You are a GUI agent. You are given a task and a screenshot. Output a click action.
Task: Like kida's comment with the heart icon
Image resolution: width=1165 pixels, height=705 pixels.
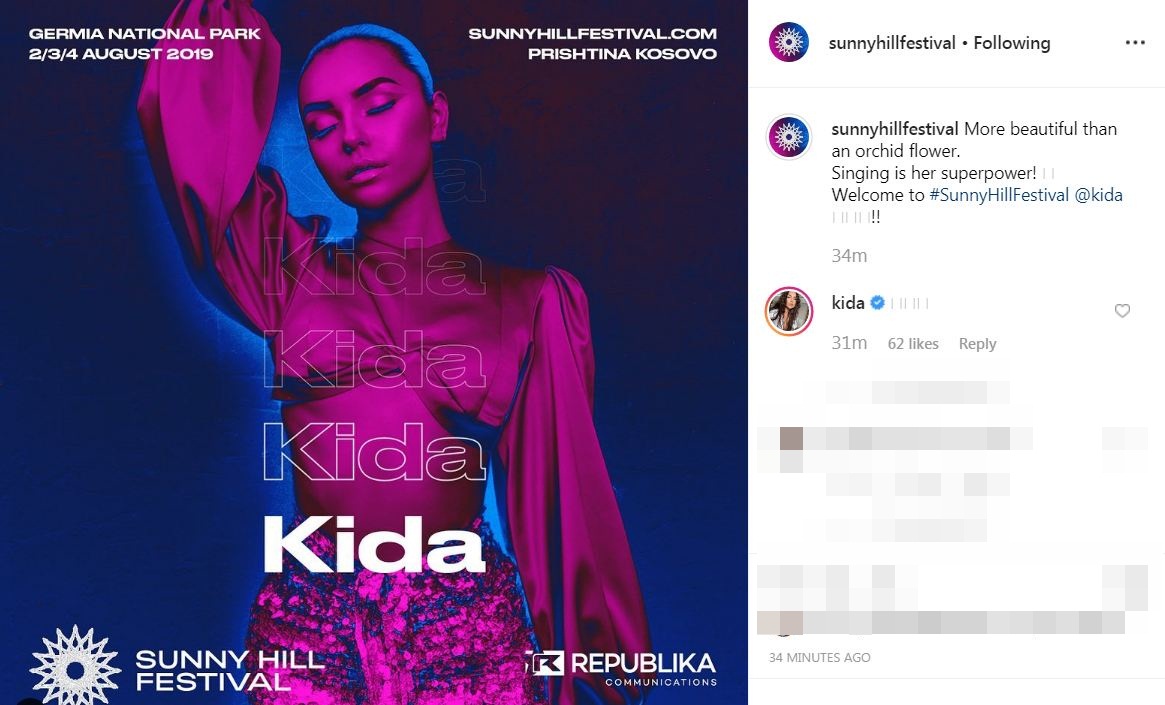pyautogui.click(x=1122, y=311)
